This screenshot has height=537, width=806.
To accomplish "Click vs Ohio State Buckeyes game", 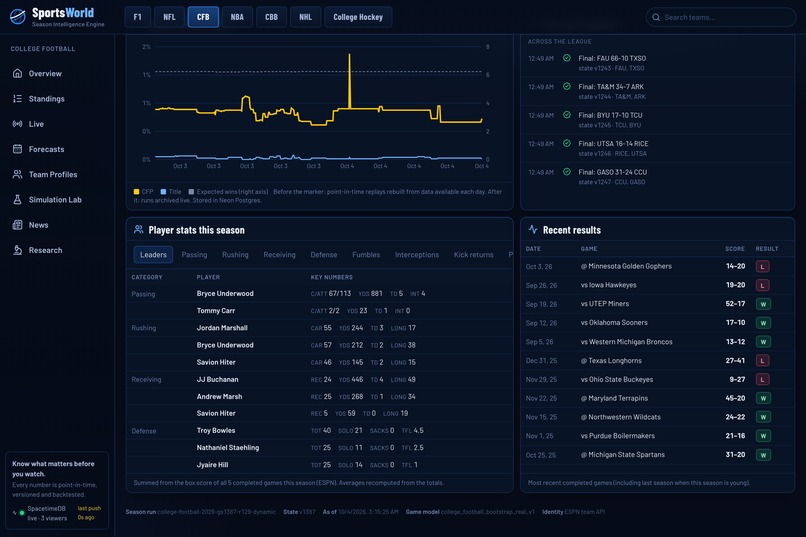I will tap(617, 379).
